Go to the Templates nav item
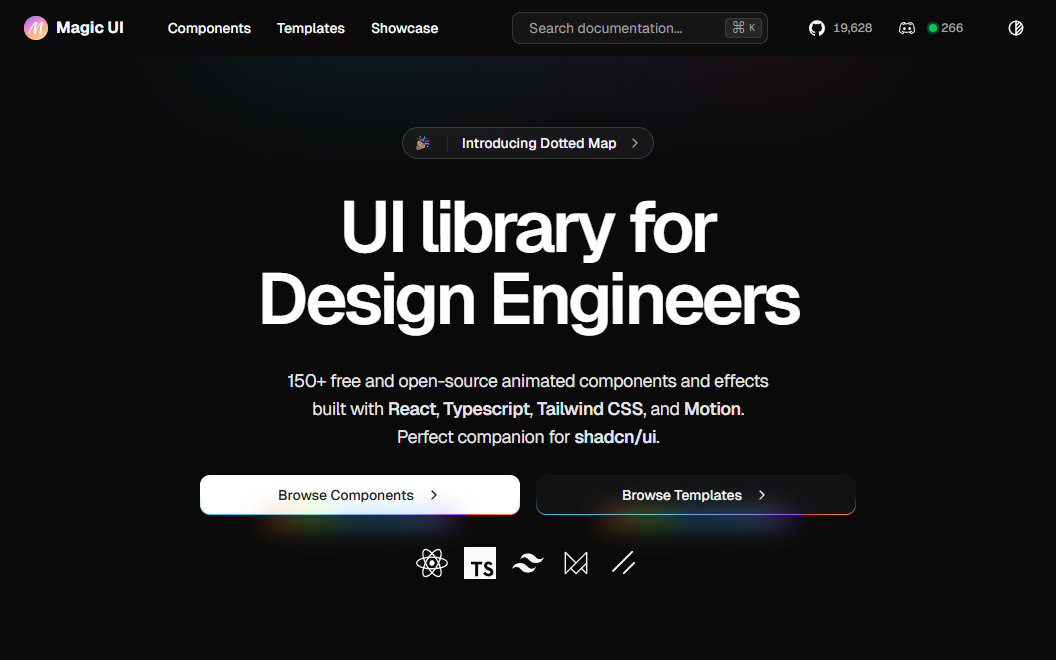The height and width of the screenshot is (660, 1056). pyautogui.click(x=311, y=28)
